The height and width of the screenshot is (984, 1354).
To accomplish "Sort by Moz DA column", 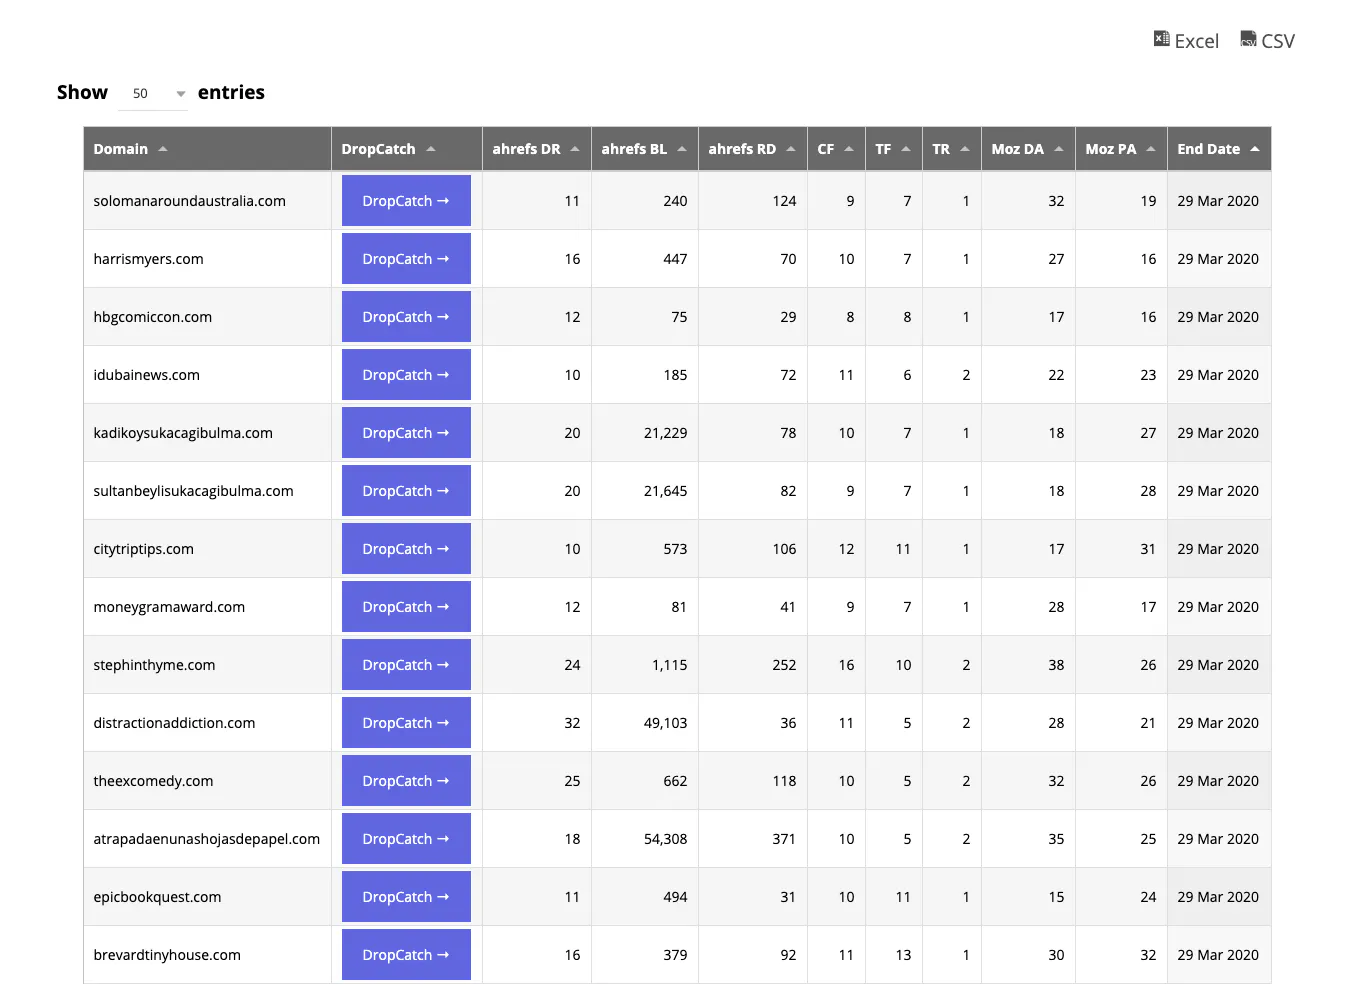I will coord(1028,149).
